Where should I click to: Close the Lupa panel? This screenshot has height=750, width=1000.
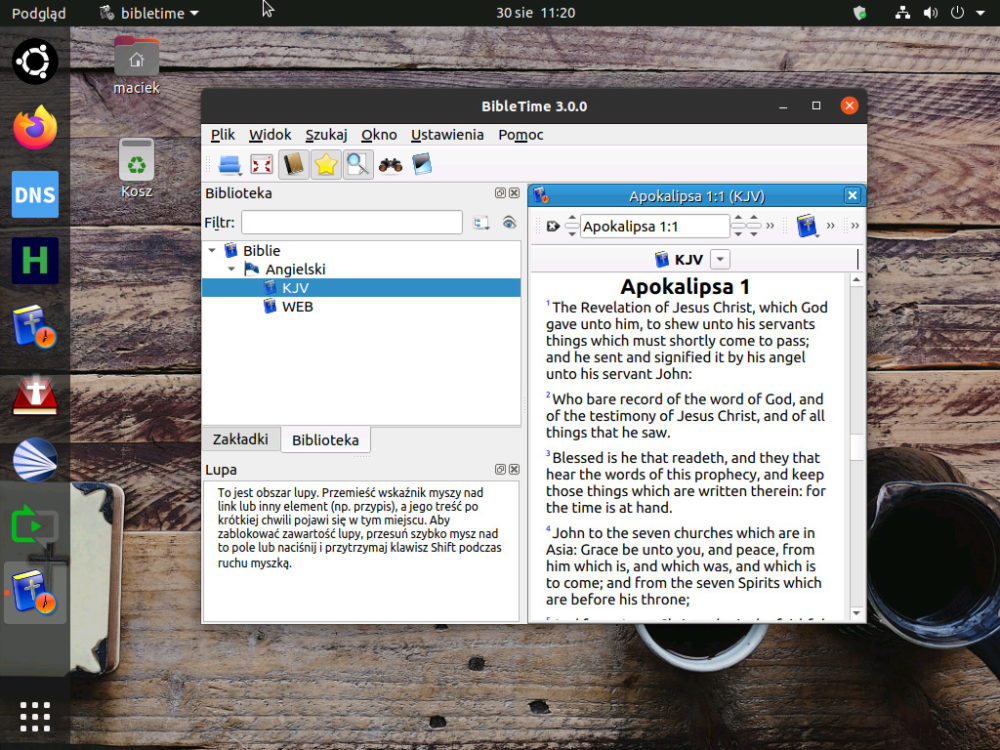pyautogui.click(x=514, y=469)
